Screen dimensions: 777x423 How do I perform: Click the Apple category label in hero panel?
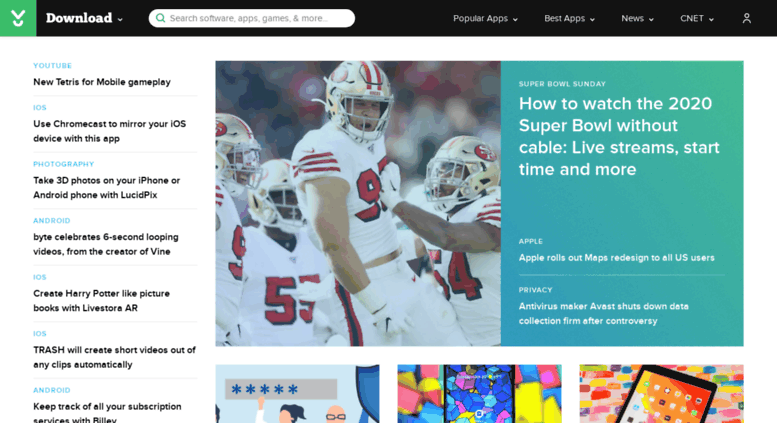(x=530, y=241)
